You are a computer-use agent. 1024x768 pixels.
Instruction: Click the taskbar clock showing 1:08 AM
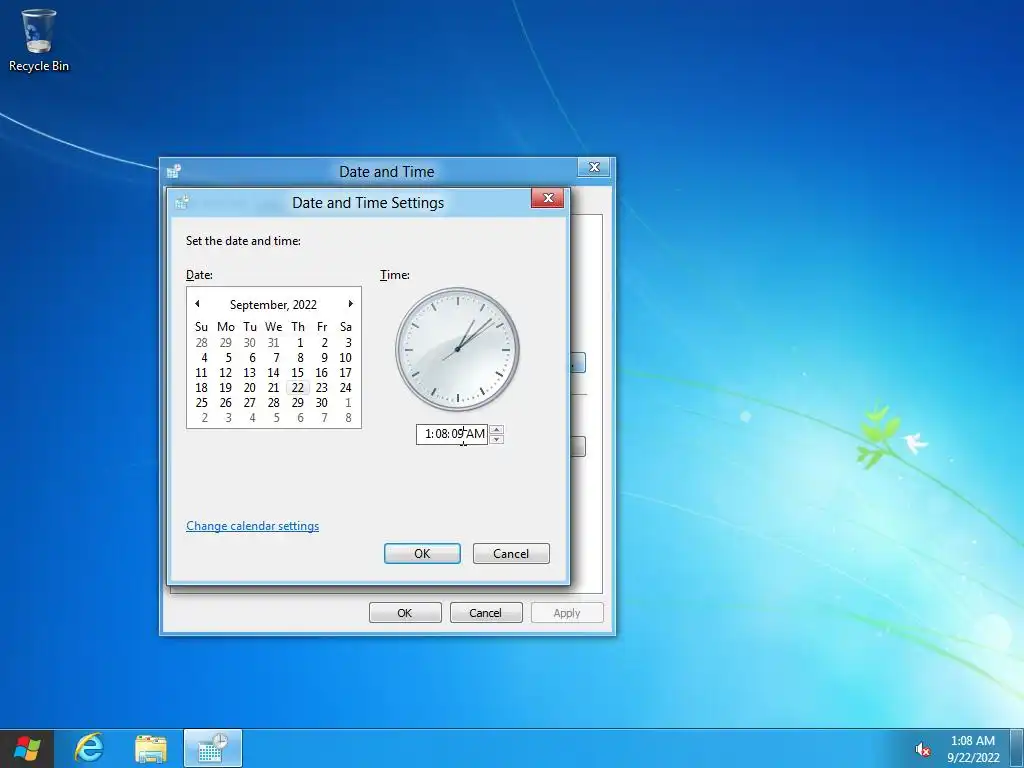972,749
